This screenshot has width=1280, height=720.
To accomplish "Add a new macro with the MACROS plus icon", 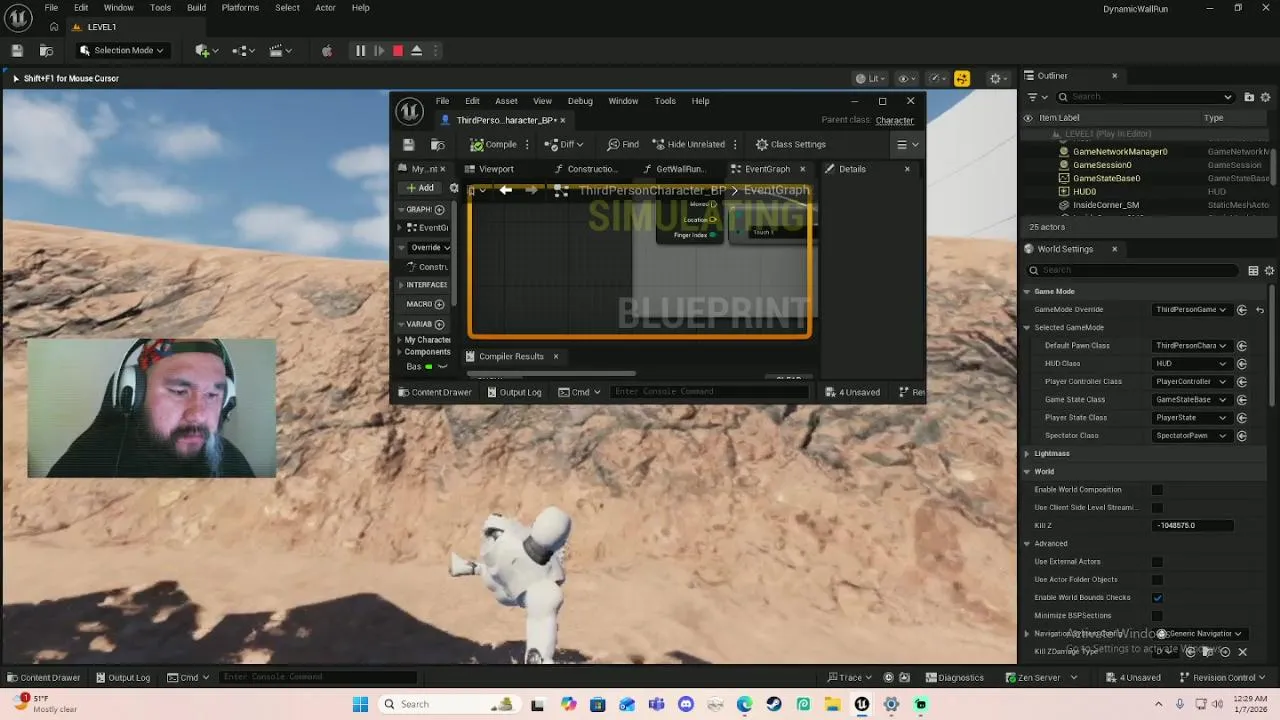I will [439, 304].
